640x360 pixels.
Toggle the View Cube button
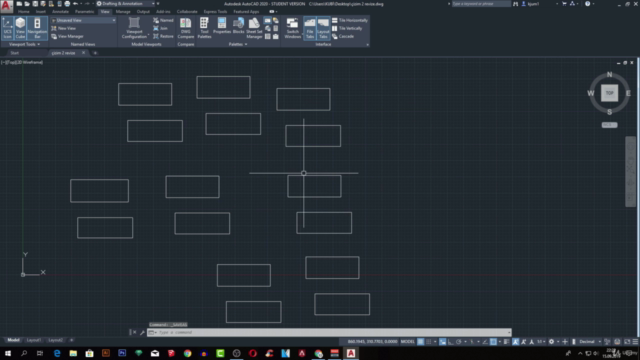coord(20,28)
